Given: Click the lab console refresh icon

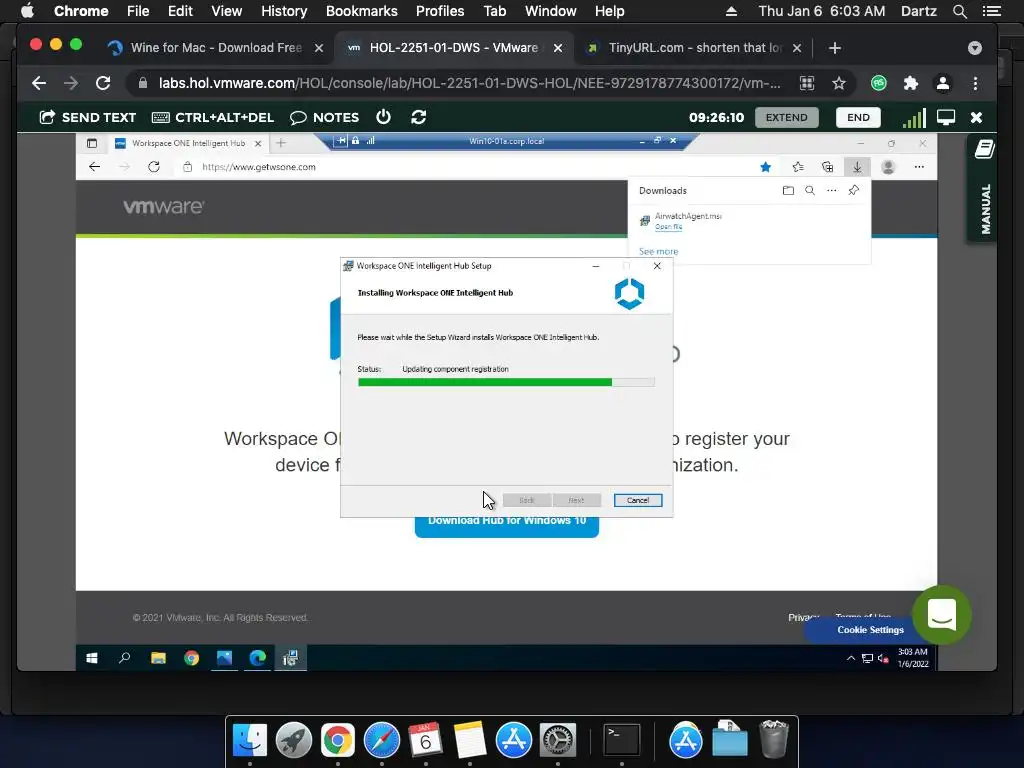Looking at the screenshot, I should [419, 117].
